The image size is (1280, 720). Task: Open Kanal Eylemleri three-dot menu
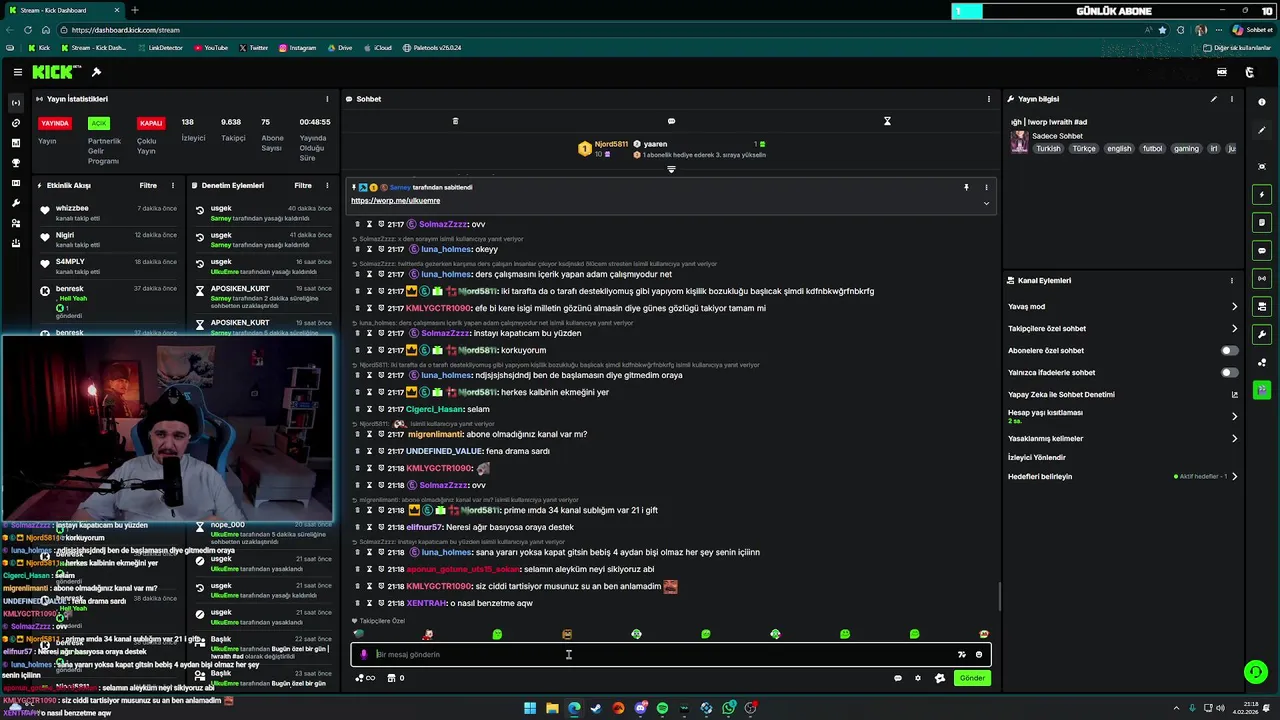[1231, 281]
